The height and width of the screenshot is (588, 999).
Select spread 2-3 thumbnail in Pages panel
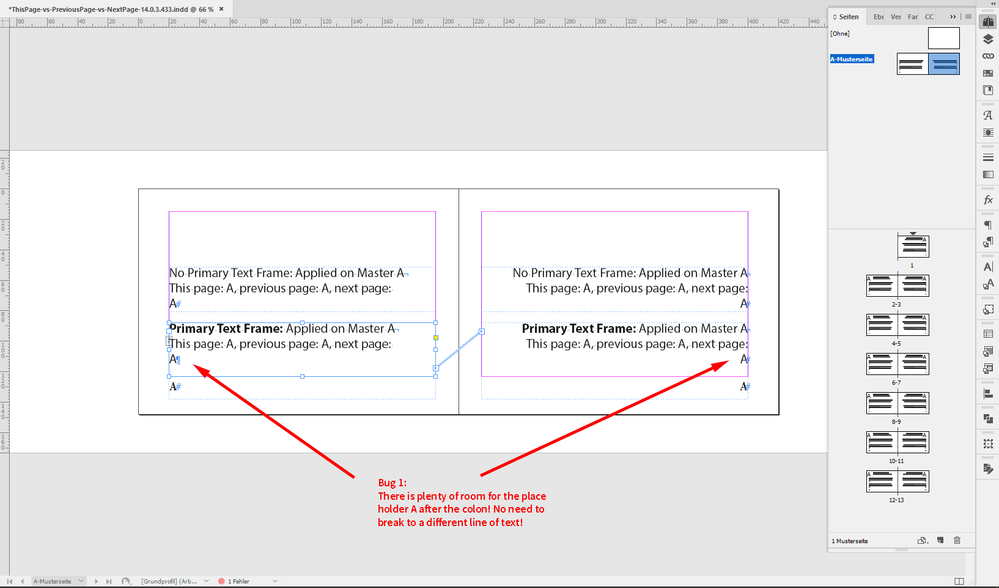click(x=898, y=285)
